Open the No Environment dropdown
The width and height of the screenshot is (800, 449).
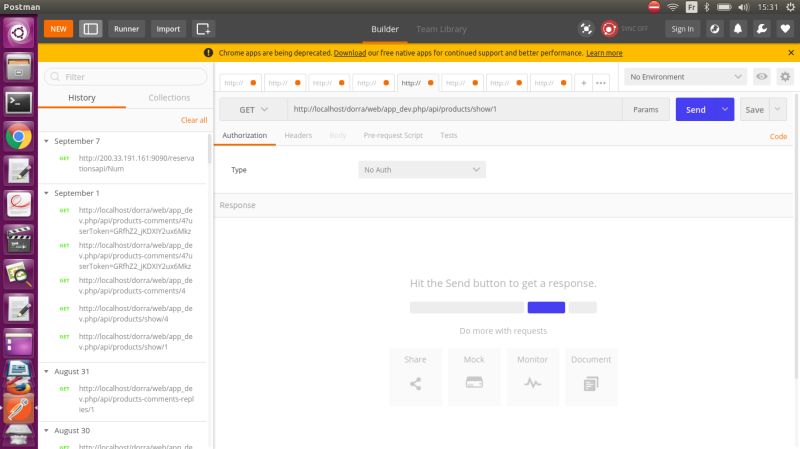[x=685, y=77]
